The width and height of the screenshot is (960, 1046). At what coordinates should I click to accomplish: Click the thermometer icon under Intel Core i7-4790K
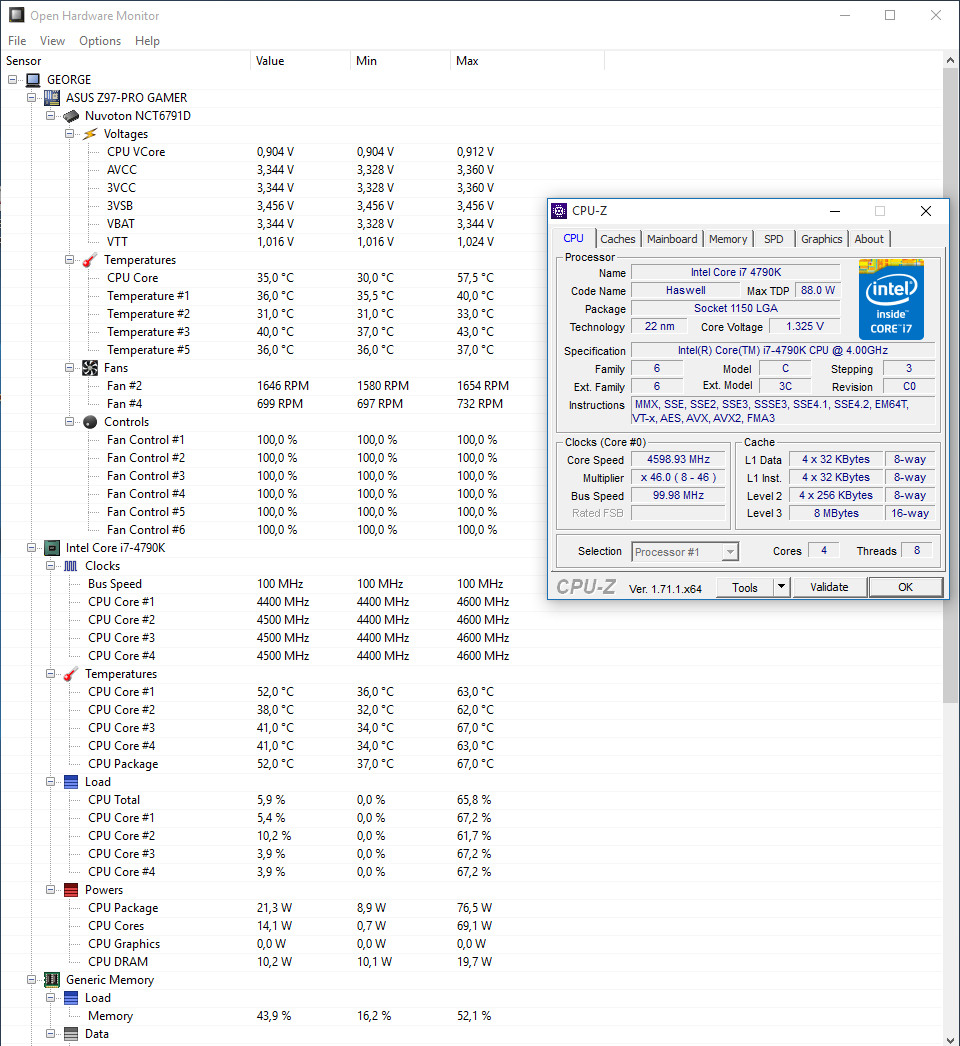point(71,674)
